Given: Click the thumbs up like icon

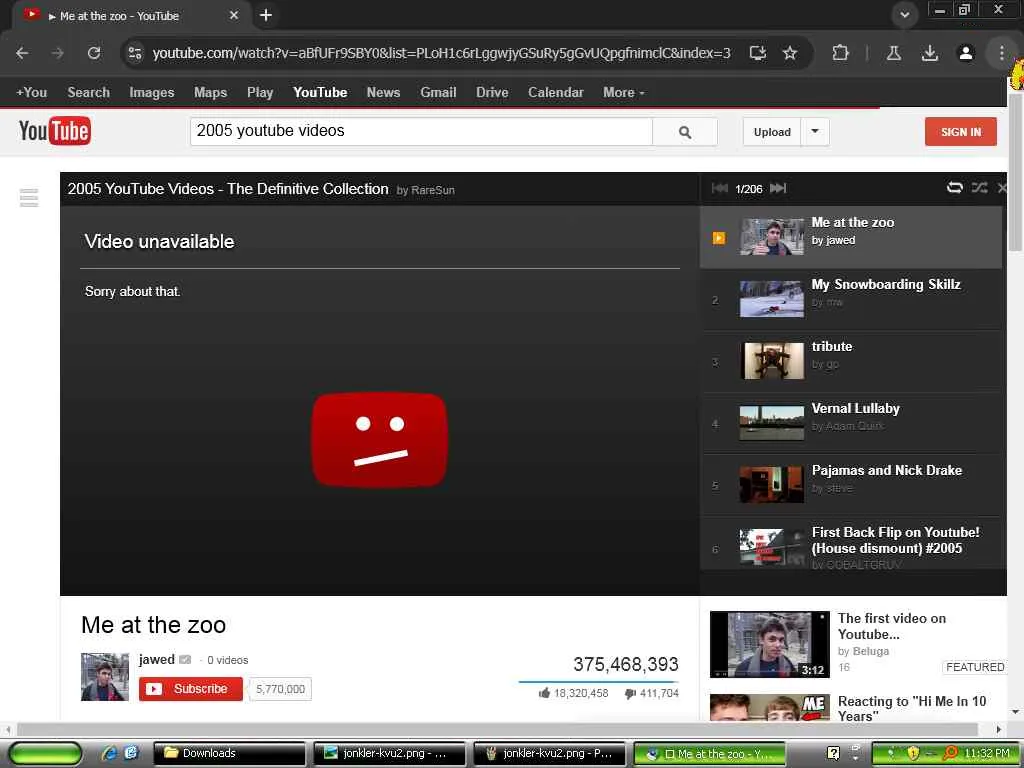Looking at the screenshot, I should coord(545,693).
